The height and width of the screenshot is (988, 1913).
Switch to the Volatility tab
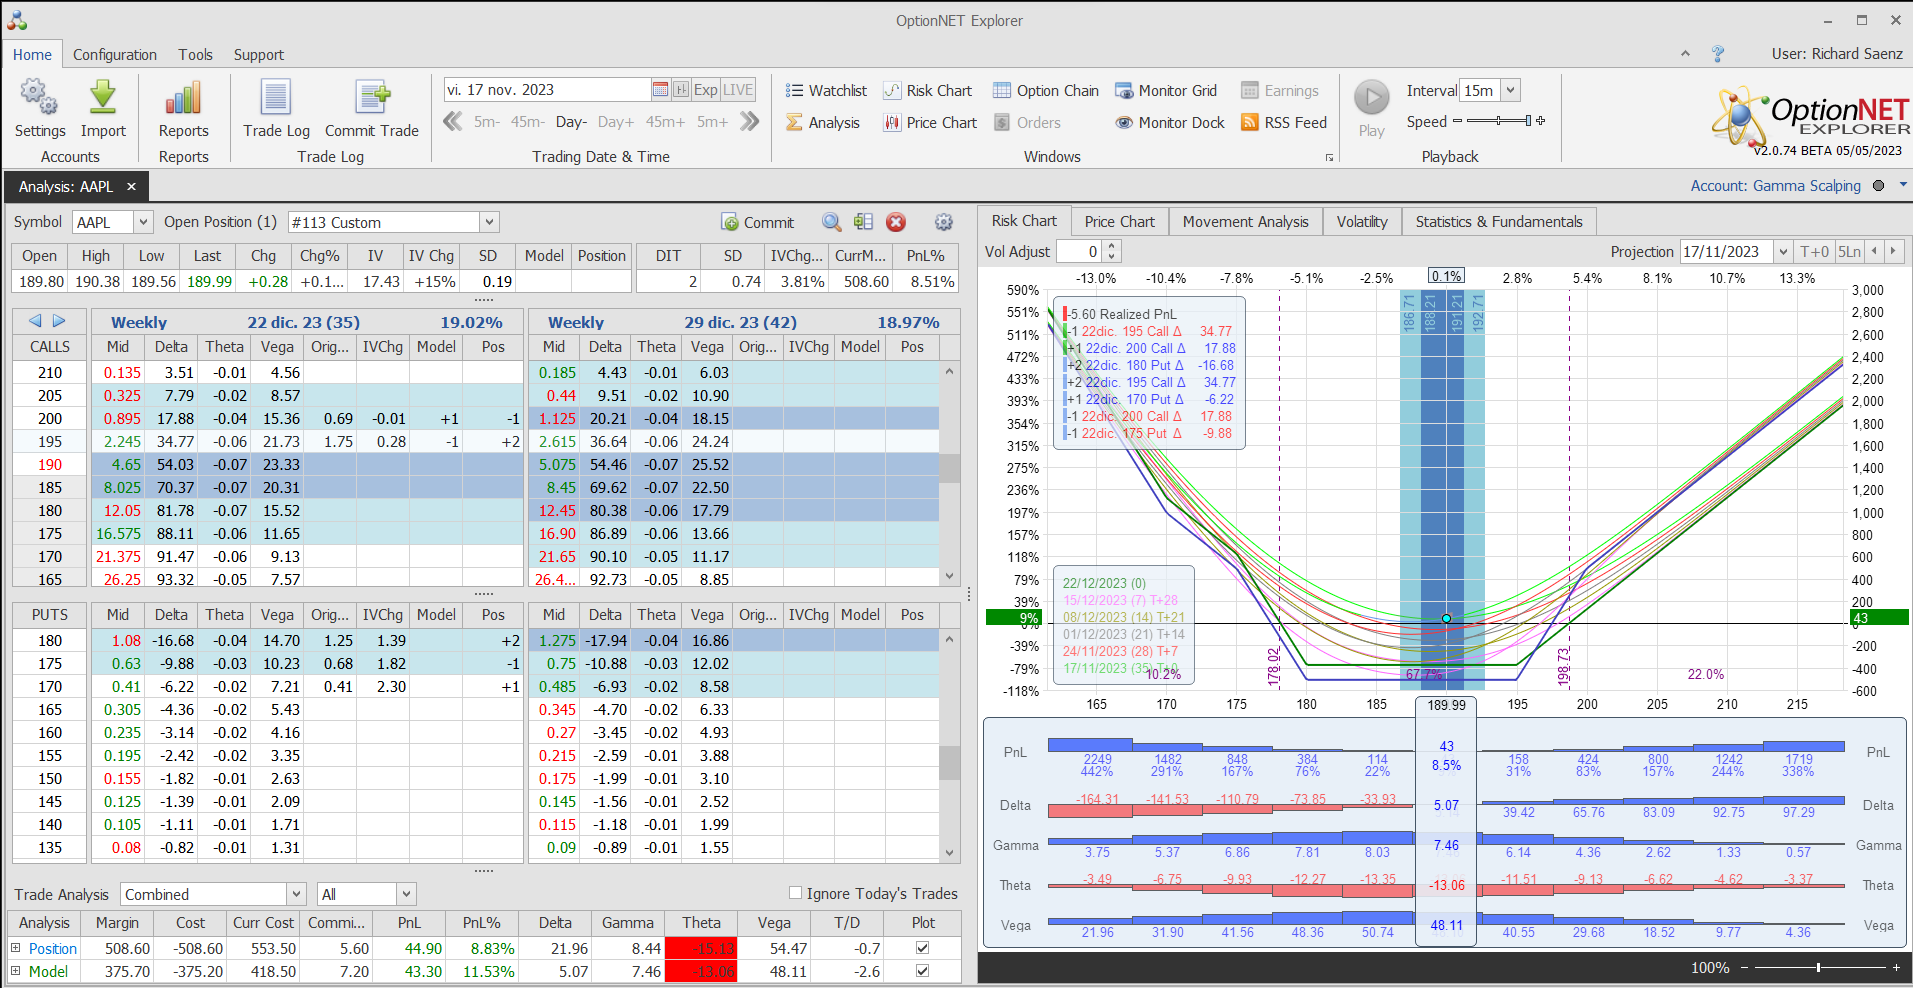[1362, 222]
